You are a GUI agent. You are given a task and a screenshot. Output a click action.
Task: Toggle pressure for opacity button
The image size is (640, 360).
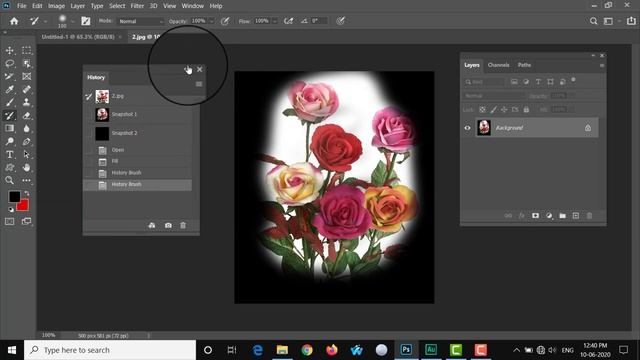pos(225,21)
